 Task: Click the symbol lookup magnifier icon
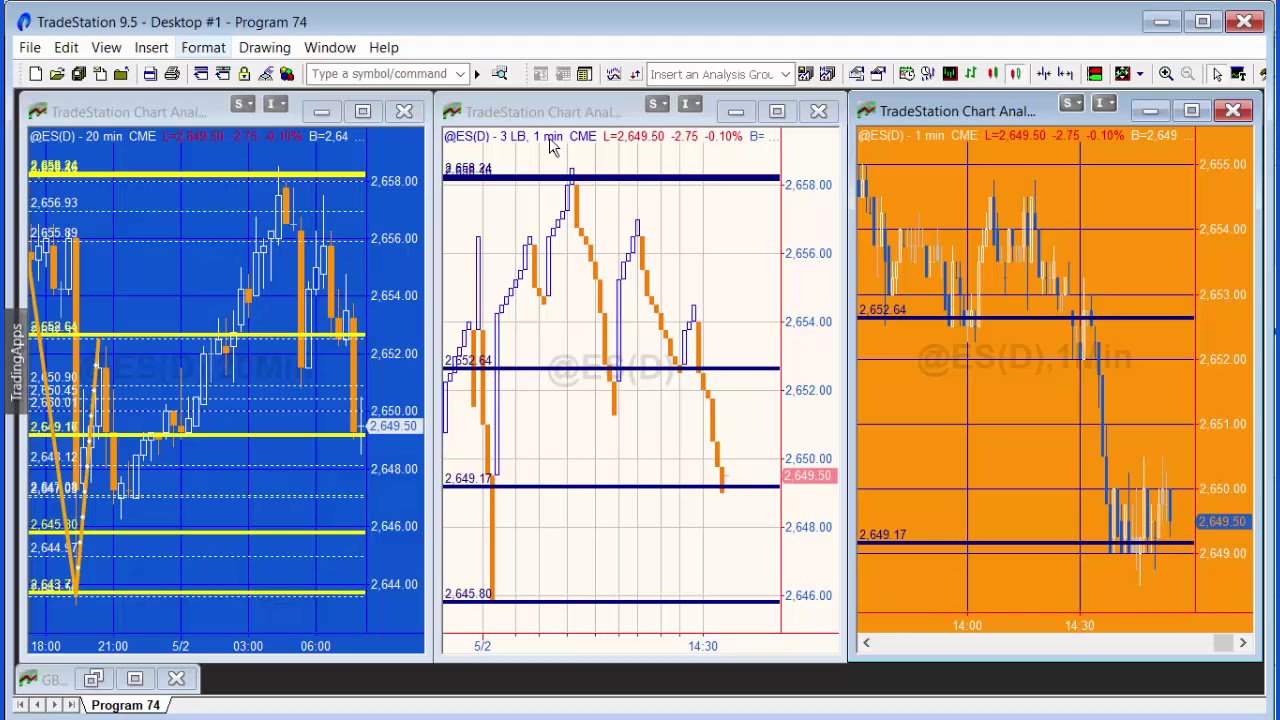[499, 74]
